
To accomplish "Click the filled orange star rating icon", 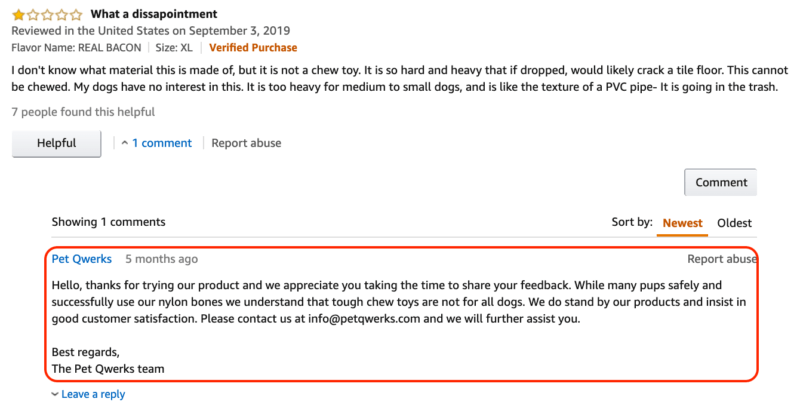I will coord(18,15).
